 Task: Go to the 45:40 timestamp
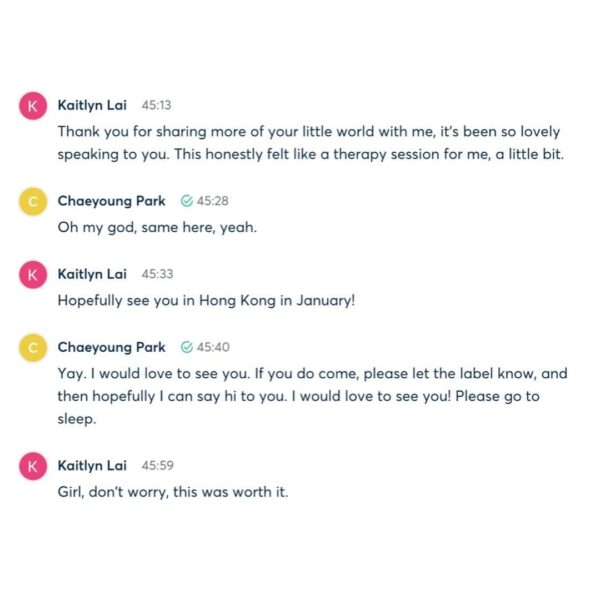coord(213,347)
